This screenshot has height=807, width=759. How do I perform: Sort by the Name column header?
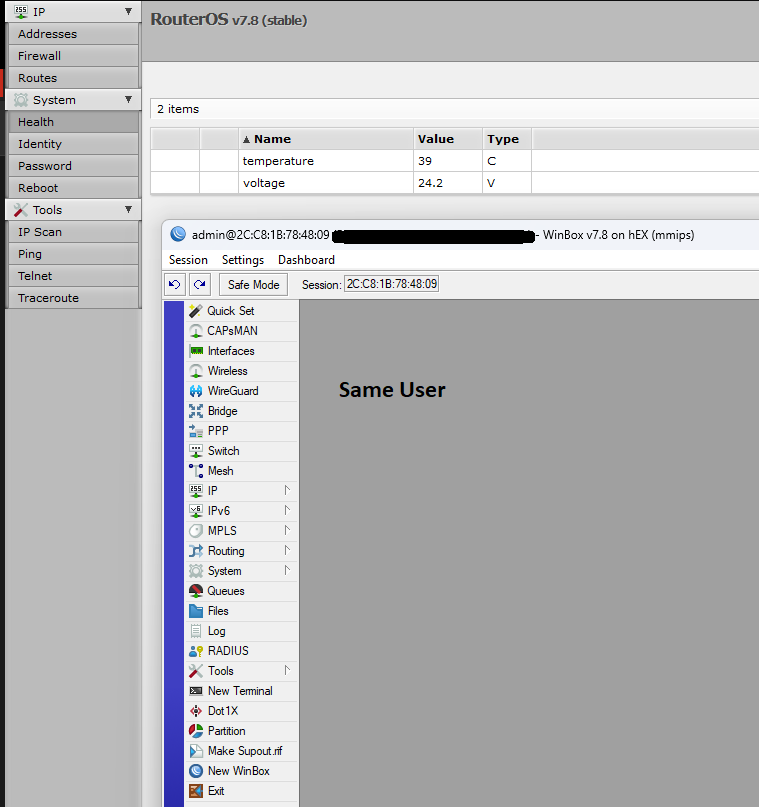[326, 139]
